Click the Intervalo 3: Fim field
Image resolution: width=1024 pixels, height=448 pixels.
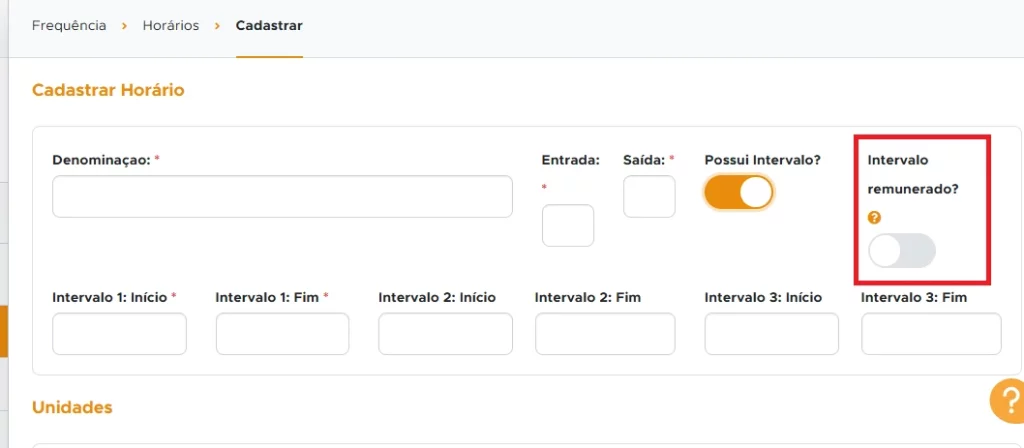[931, 334]
